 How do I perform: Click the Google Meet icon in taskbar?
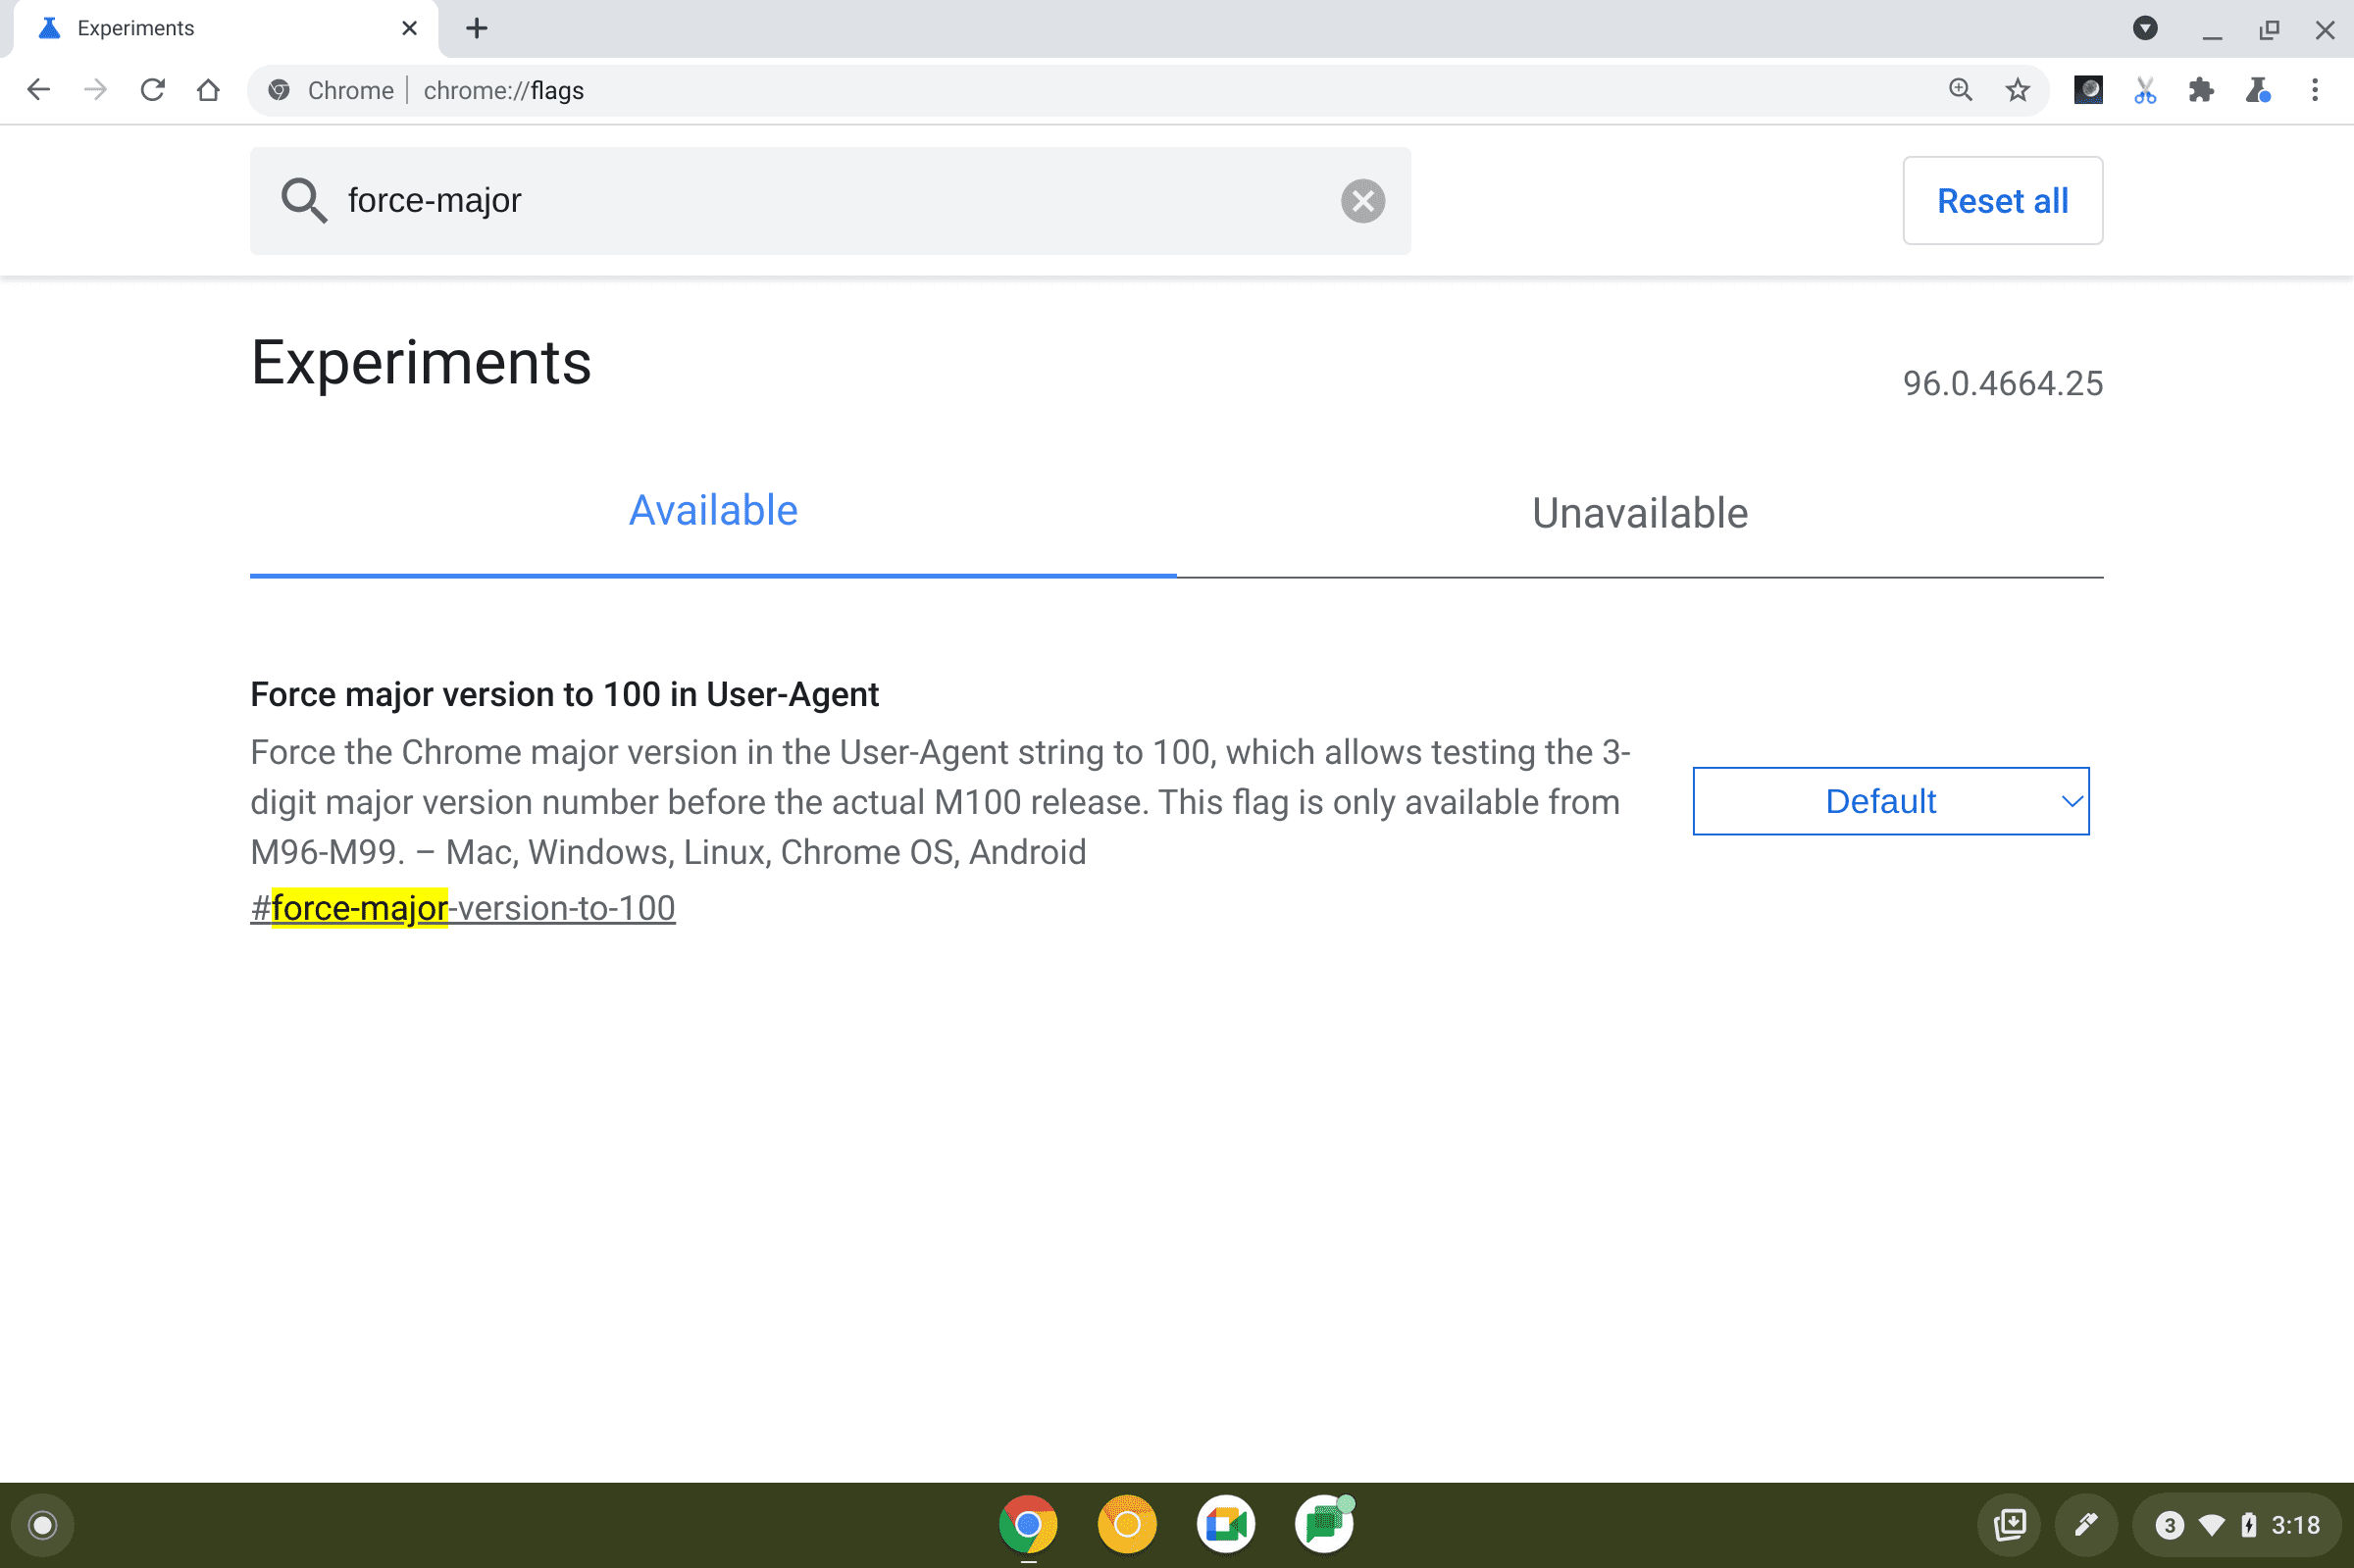pyautogui.click(x=1227, y=1526)
